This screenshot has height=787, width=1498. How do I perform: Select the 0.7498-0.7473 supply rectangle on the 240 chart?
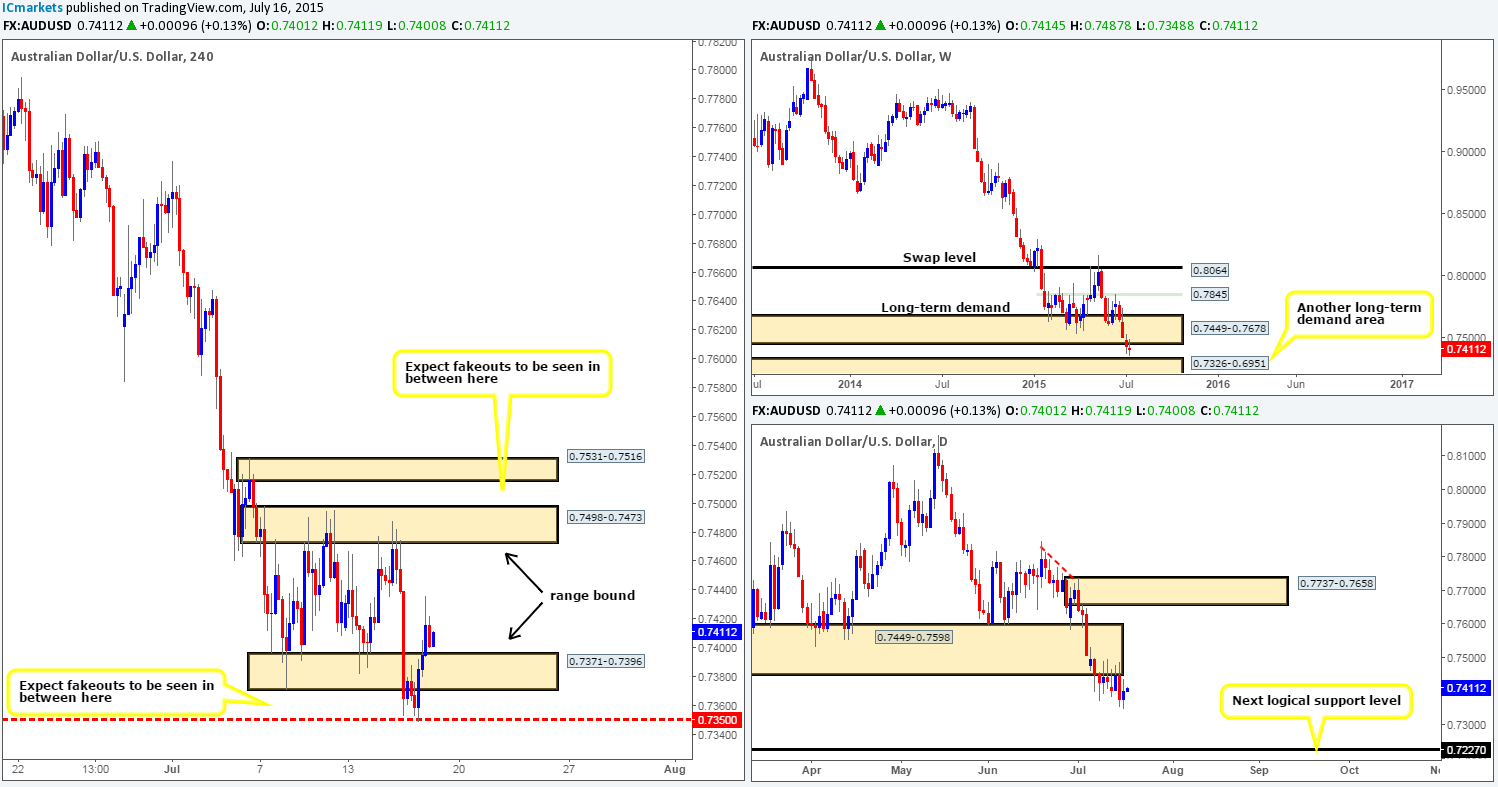[x=397, y=524]
